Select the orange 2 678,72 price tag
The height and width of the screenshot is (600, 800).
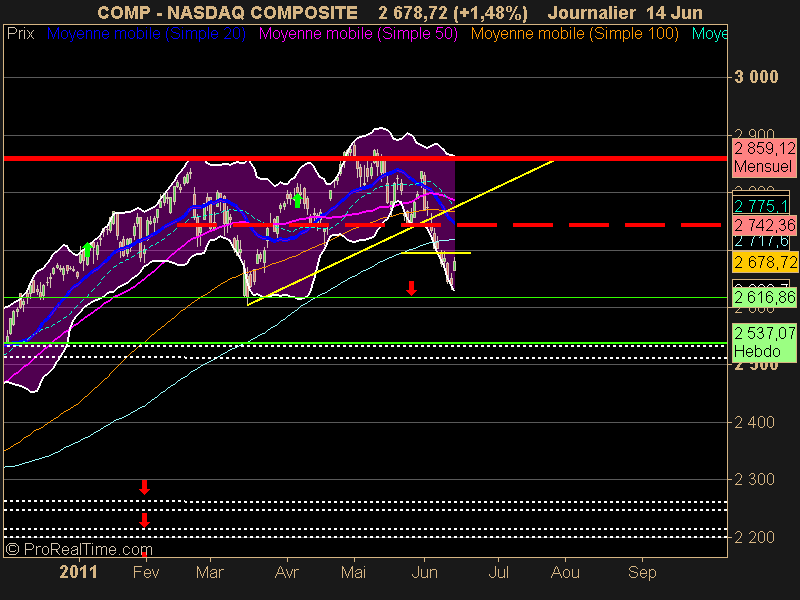765,262
